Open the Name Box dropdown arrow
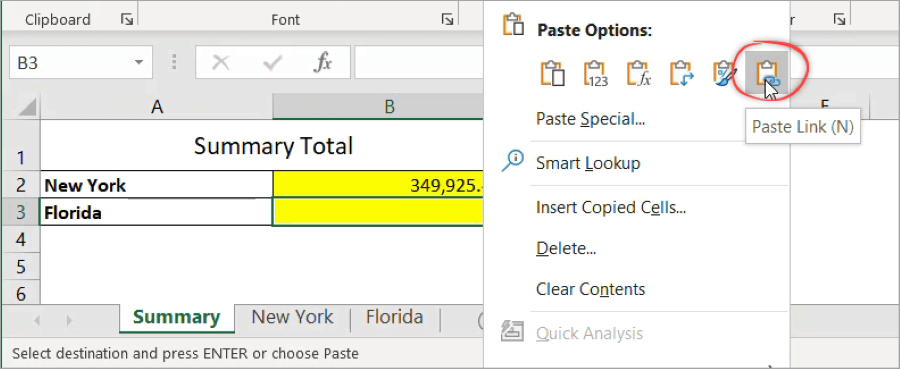The height and width of the screenshot is (369, 900). coord(138,62)
